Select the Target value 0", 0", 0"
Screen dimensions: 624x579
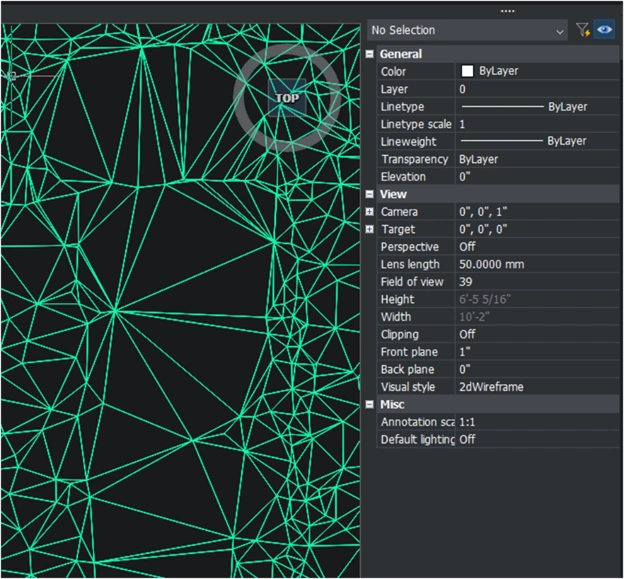(483, 229)
